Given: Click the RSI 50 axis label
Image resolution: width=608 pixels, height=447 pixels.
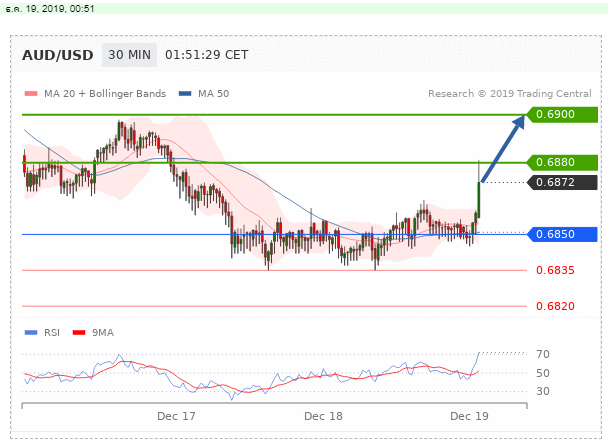Looking at the screenshot, I should [x=543, y=373].
